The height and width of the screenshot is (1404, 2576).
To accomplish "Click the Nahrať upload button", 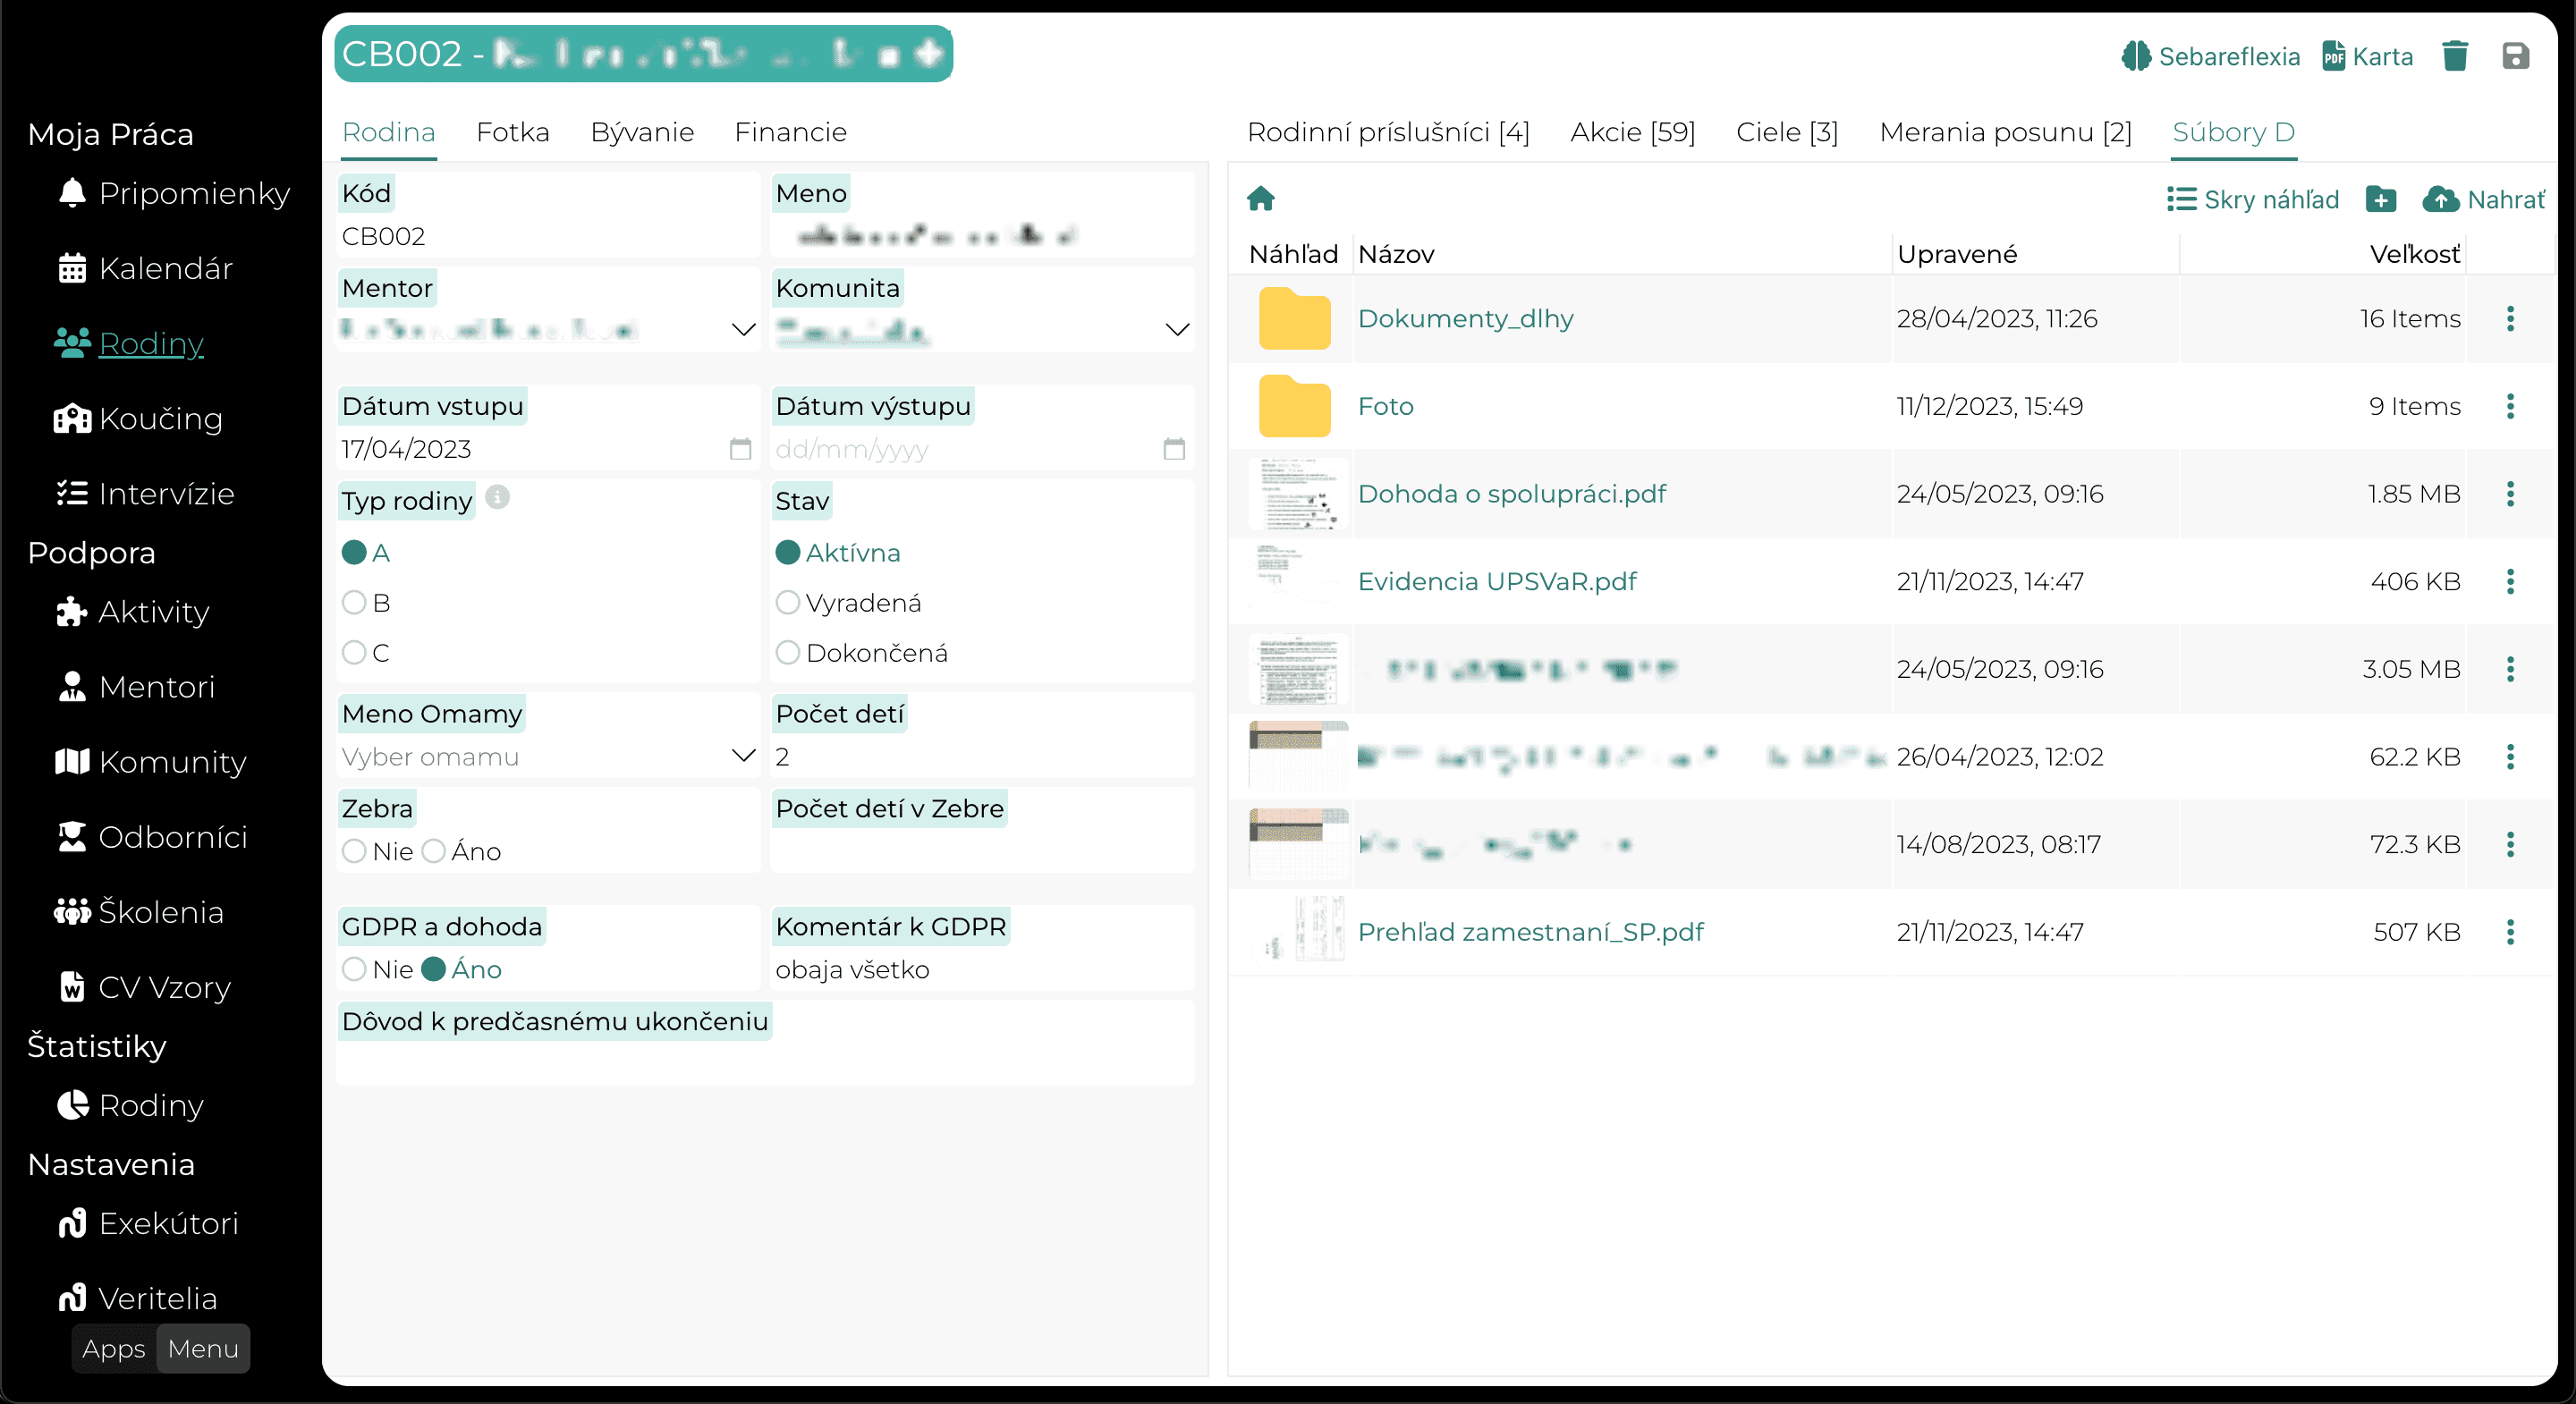I will [x=2483, y=199].
